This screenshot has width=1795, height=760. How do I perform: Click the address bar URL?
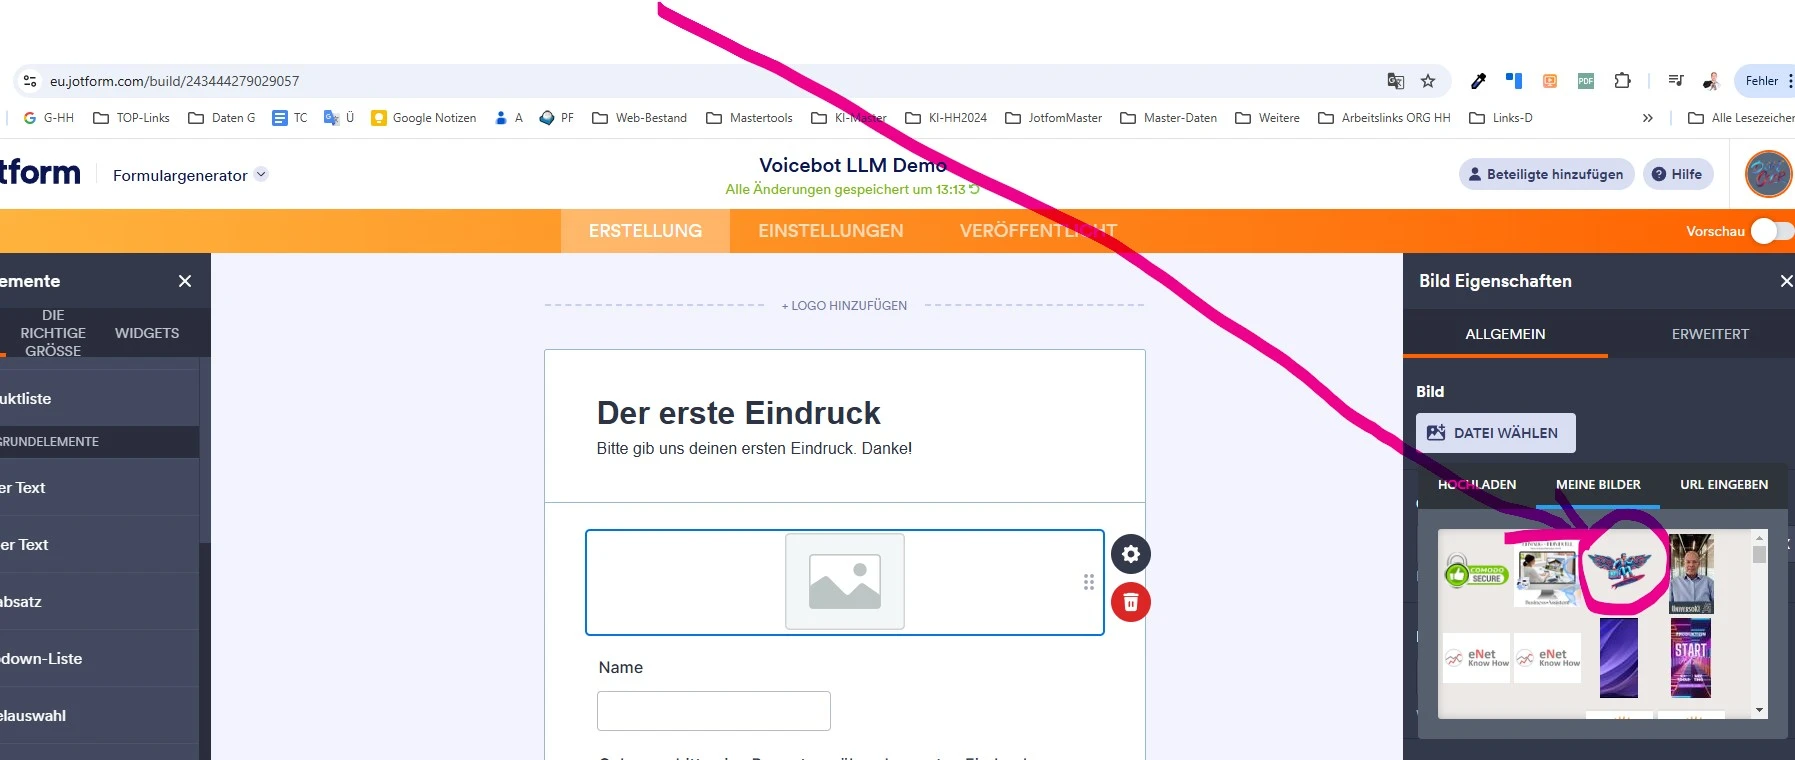[175, 81]
